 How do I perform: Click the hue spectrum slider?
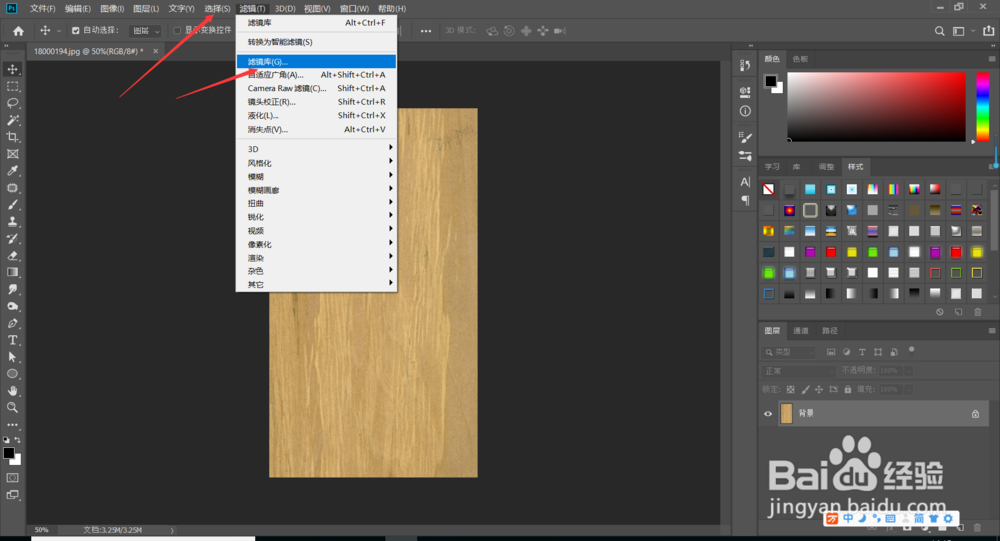click(983, 107)
